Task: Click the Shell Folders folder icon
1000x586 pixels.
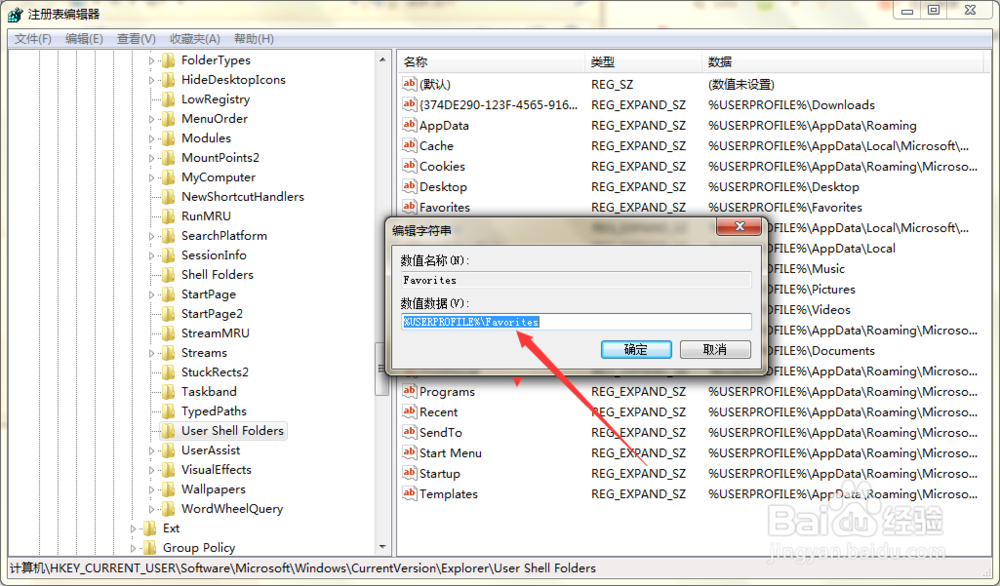Action: (x=168, y=275)
